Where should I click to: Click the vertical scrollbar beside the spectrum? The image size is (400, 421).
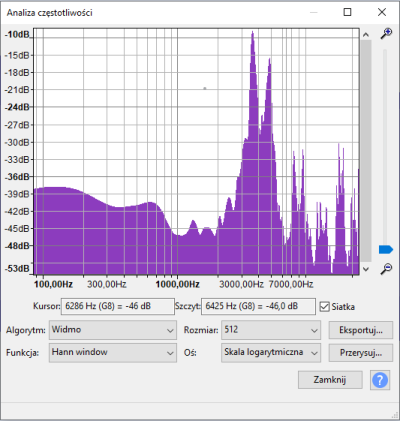tap(366, 151)
